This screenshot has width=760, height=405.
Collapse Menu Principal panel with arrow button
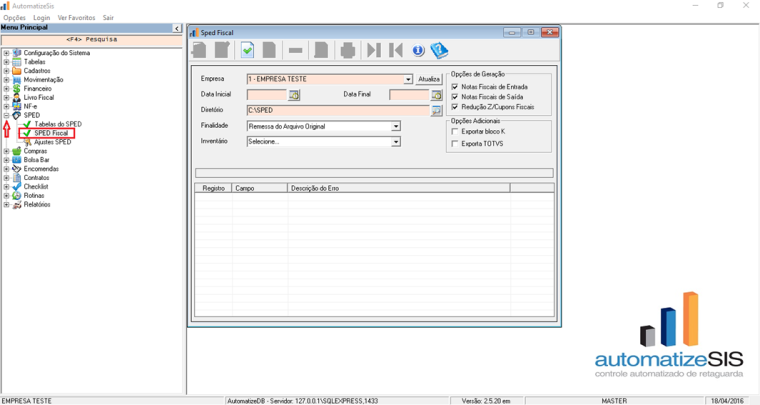click(177, 29)
